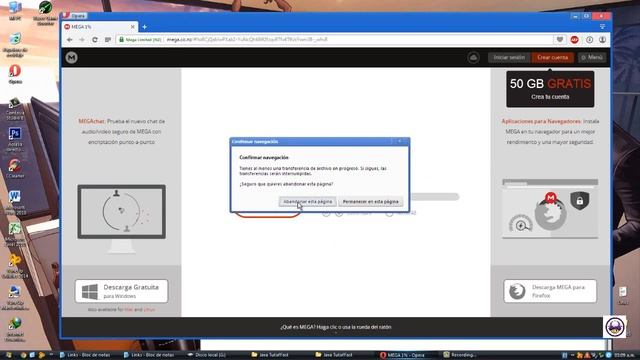Close the Confirmar navegación dialog

pos(400,141)
